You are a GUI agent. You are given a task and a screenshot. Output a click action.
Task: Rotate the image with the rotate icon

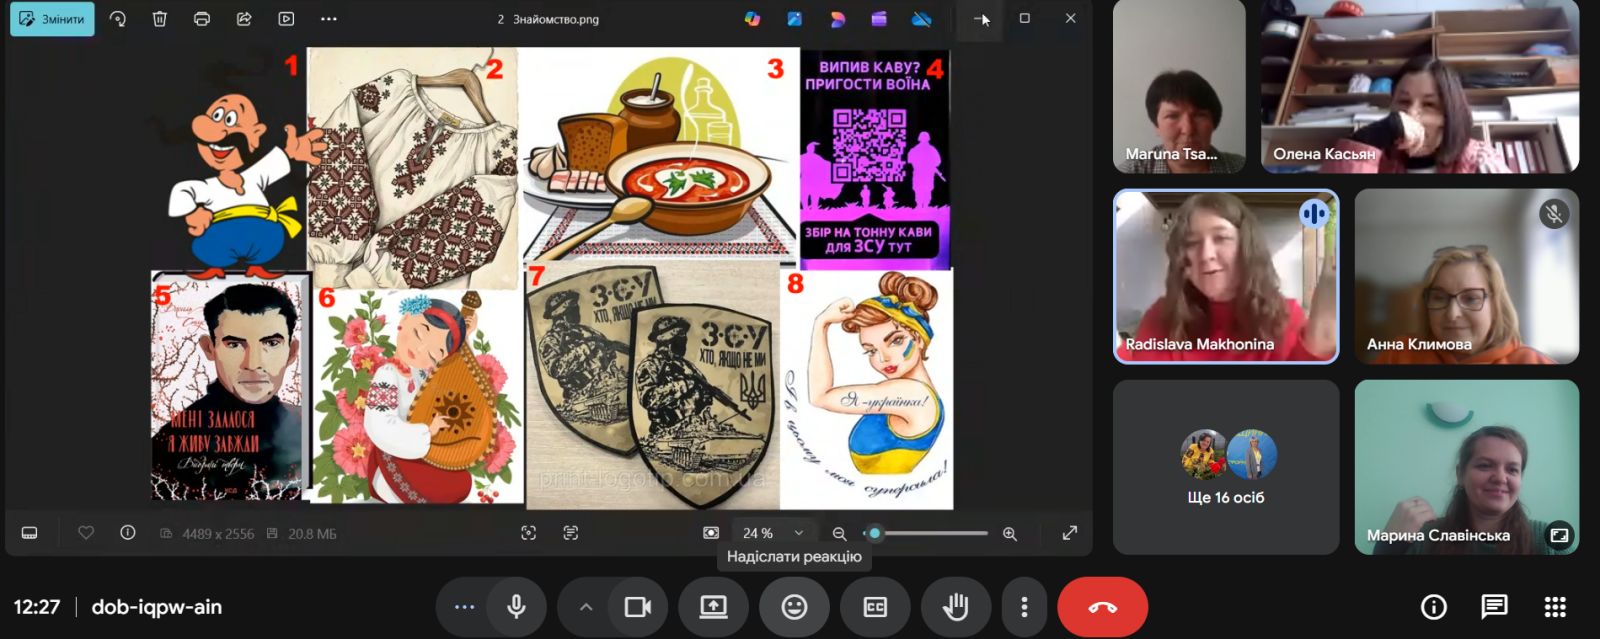118,19
